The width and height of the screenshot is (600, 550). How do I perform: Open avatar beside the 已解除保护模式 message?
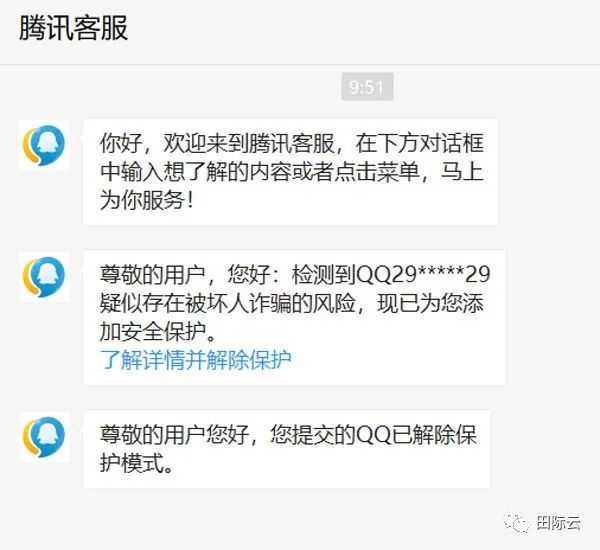coord(44,436)
